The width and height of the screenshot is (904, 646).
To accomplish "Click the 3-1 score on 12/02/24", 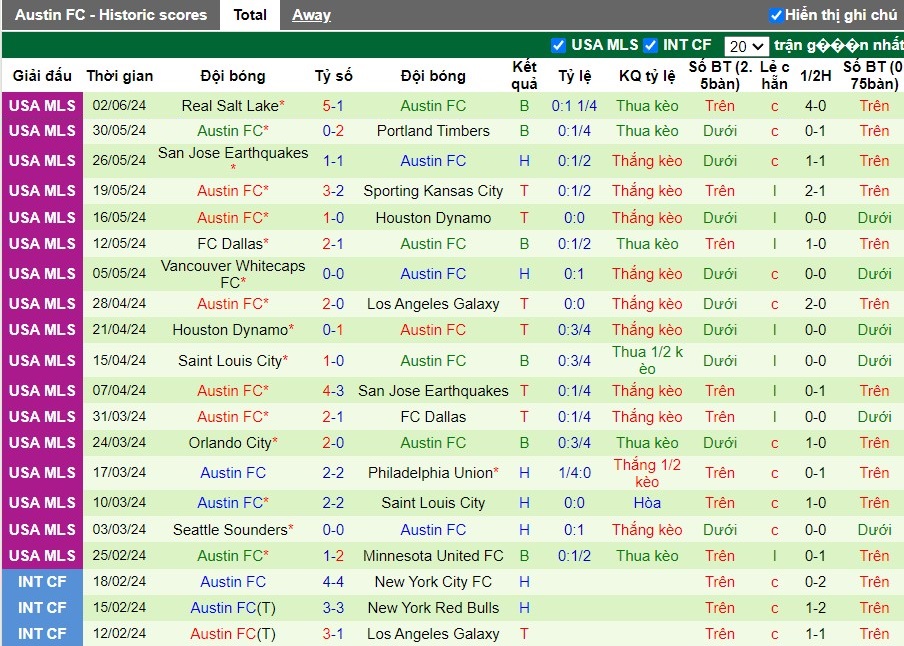I will (333, 634).
